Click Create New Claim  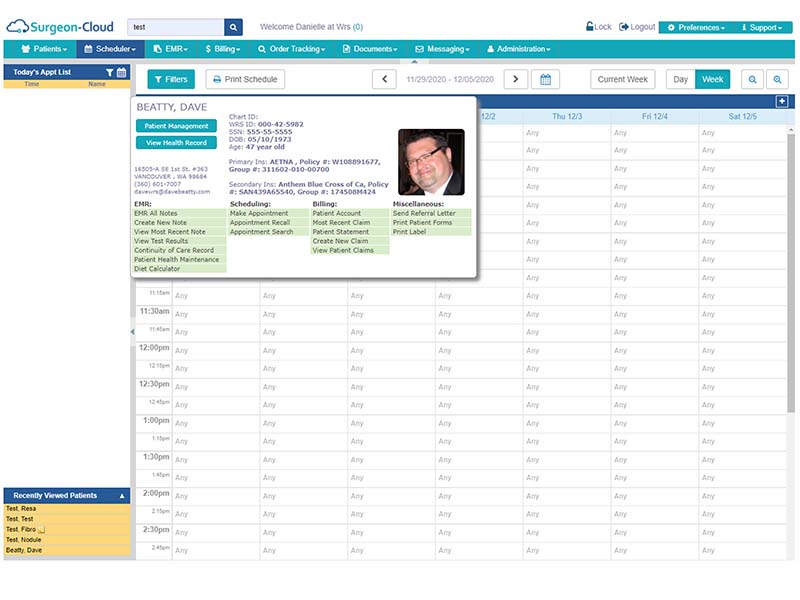point(350,241)
